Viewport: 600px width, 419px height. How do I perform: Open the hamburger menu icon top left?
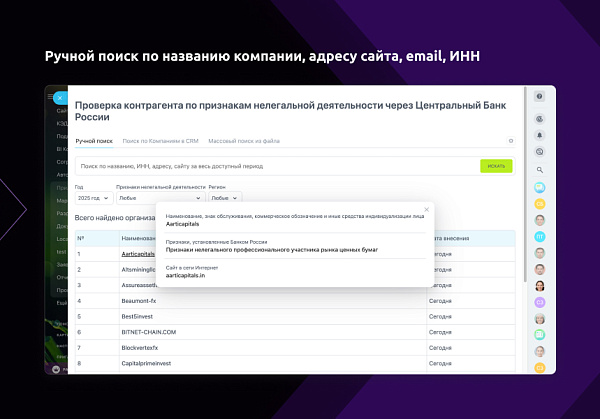(x=50, y=96)
